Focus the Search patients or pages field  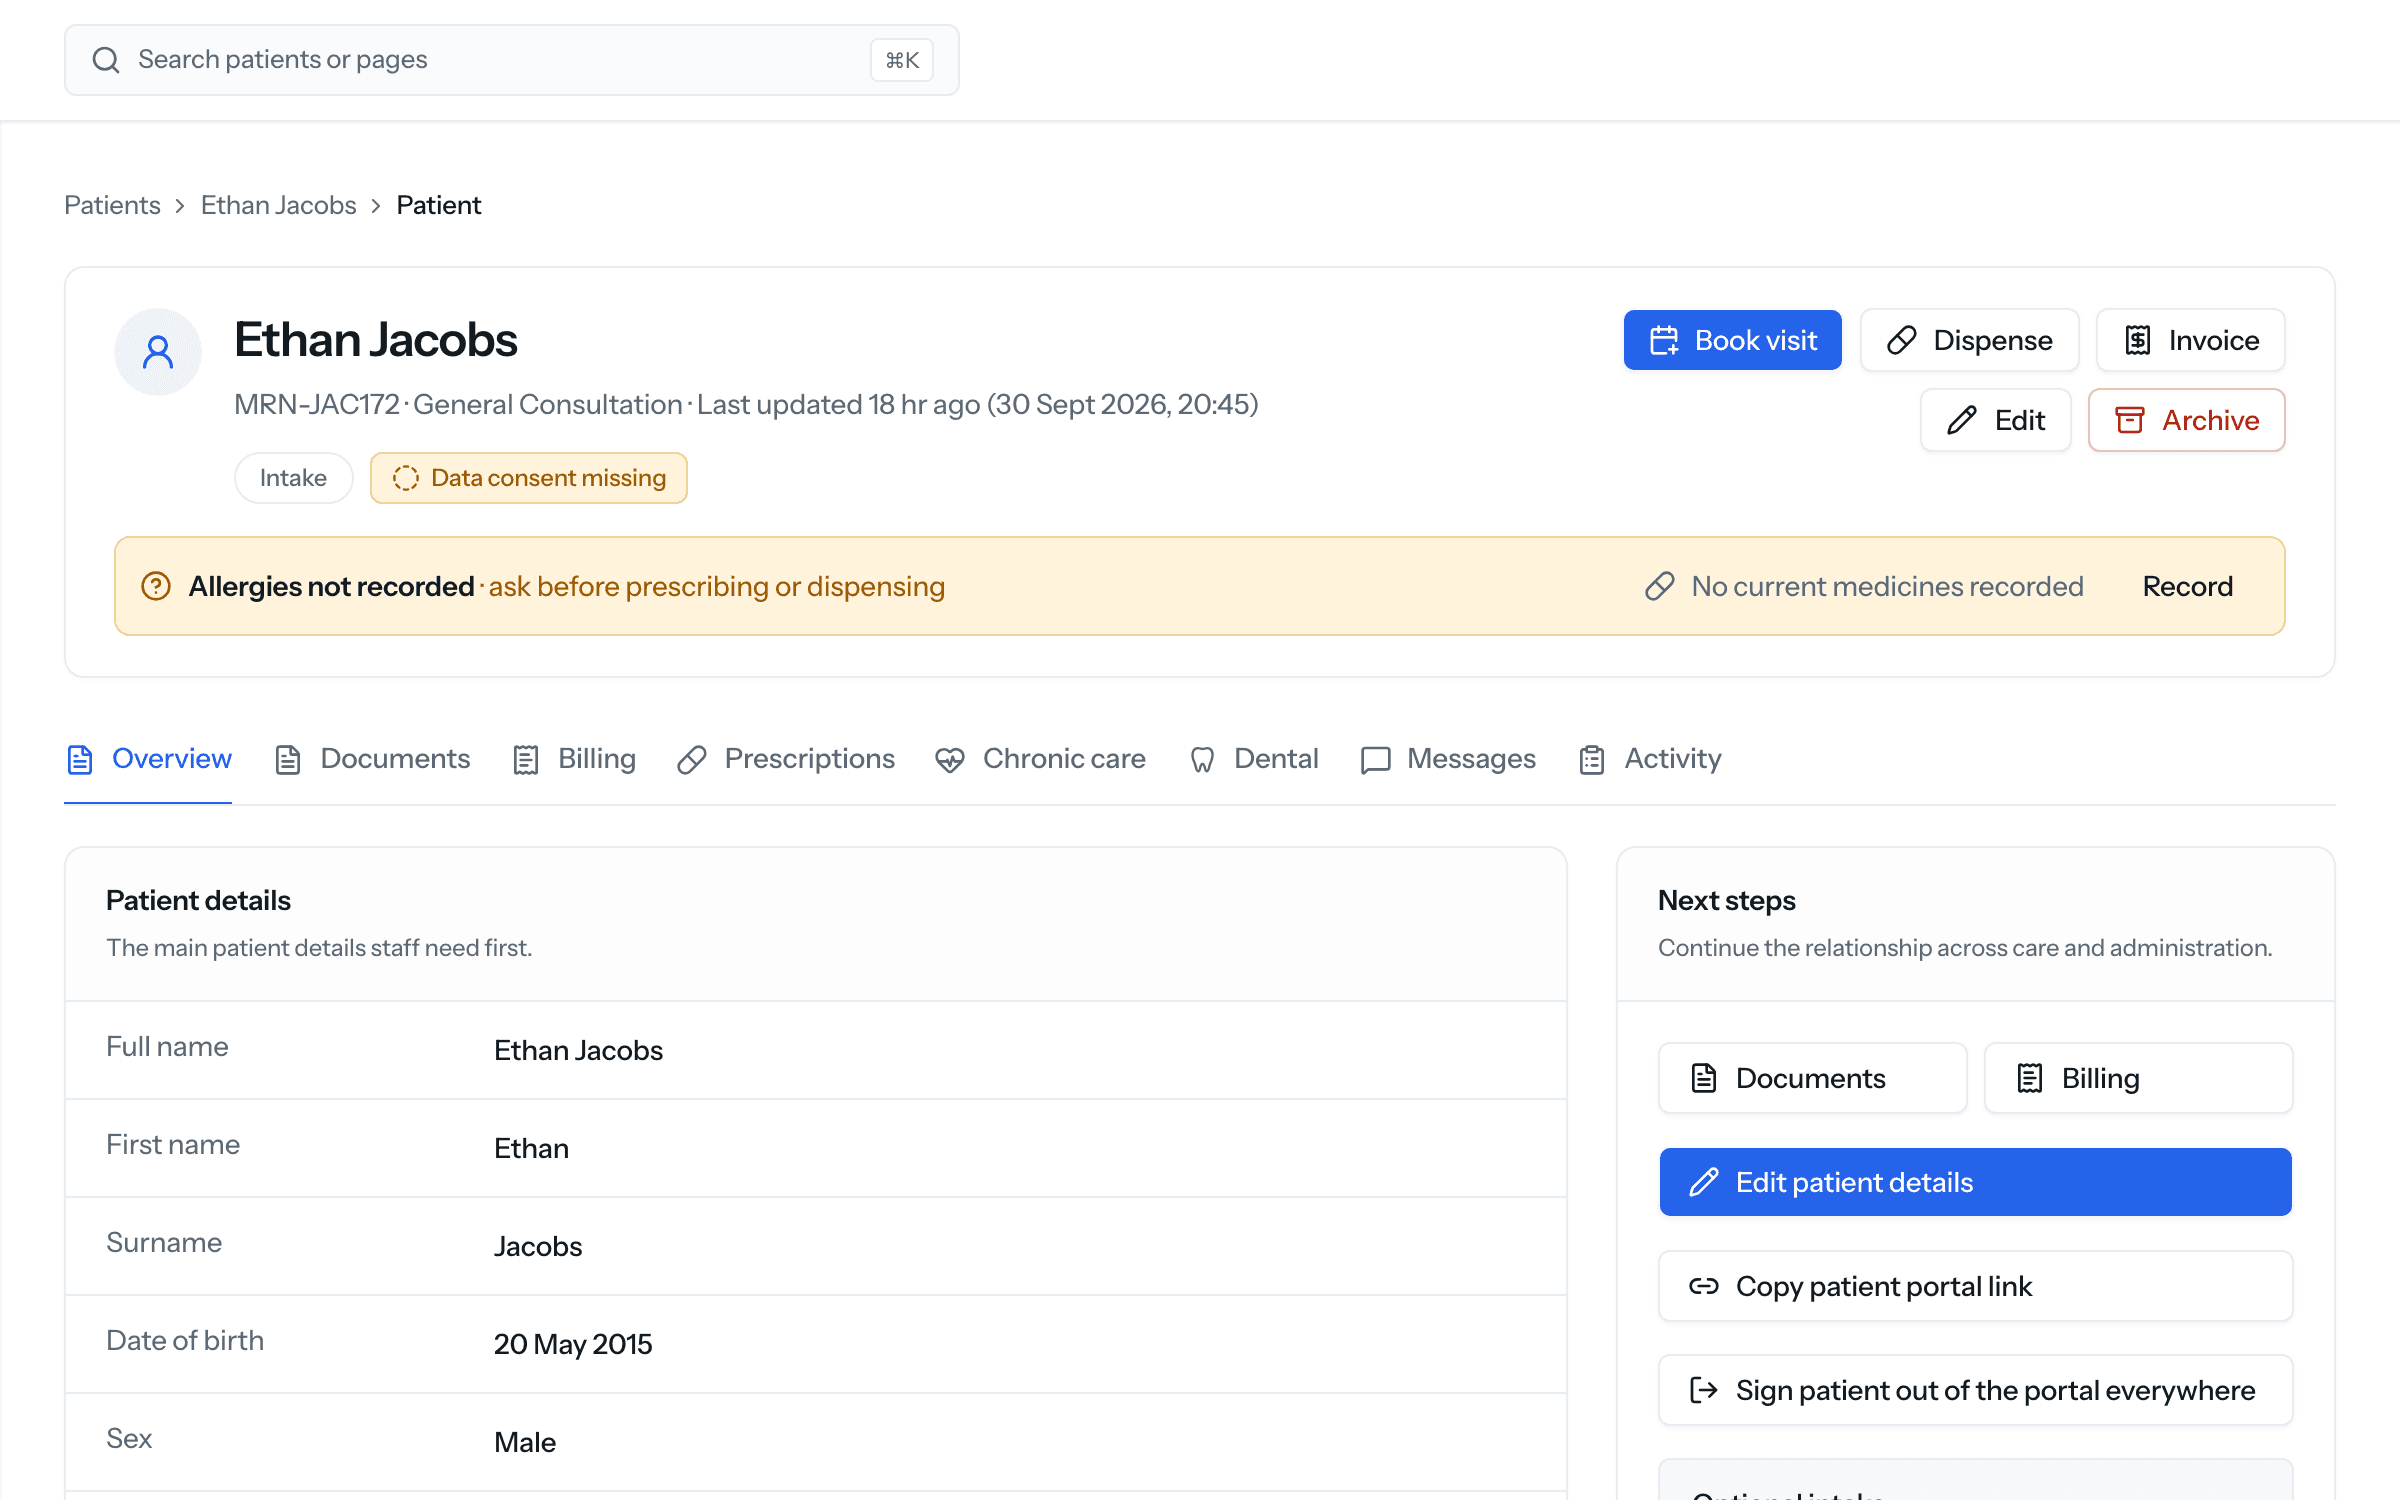click(511, 60)
